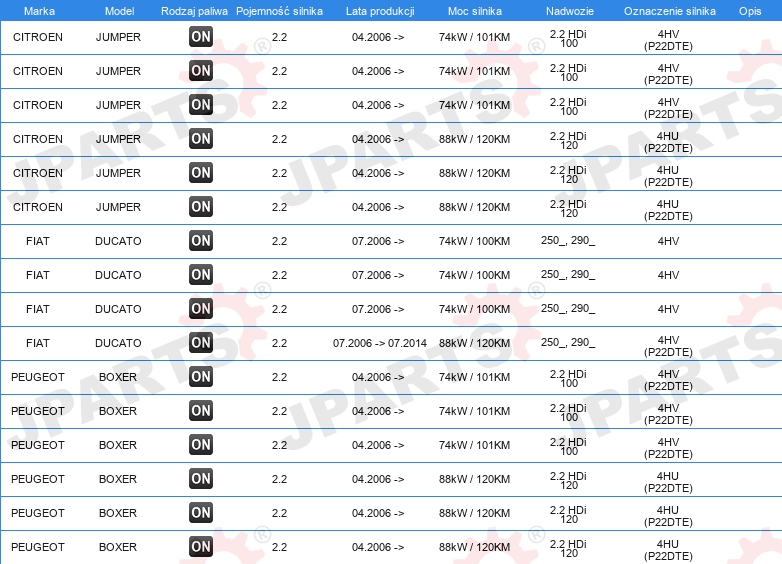Click the Pojemność silnika column header
Screen dimensions: 782x564
[x=279, y=11]
